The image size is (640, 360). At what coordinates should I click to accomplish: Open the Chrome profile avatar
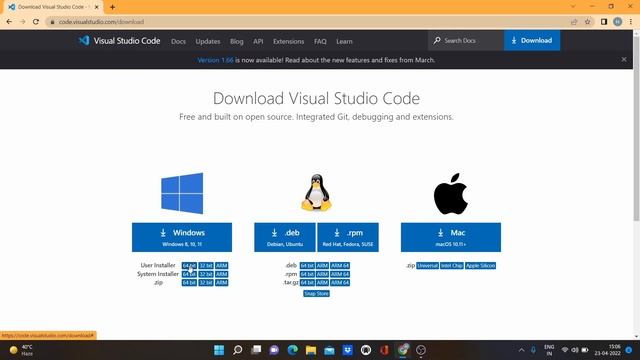click(618, 22)
